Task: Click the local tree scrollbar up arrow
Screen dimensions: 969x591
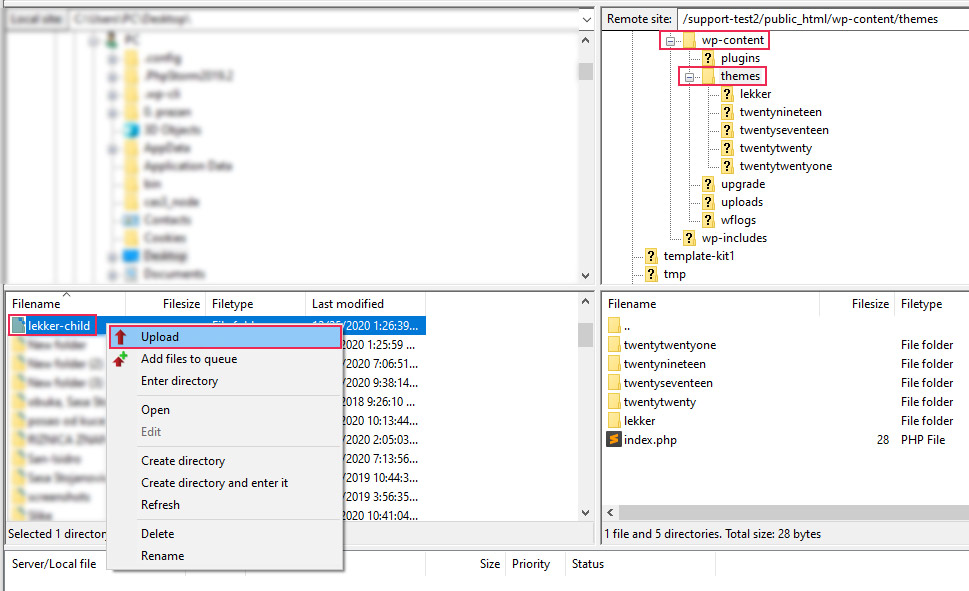Action: [x=586, y=41]
